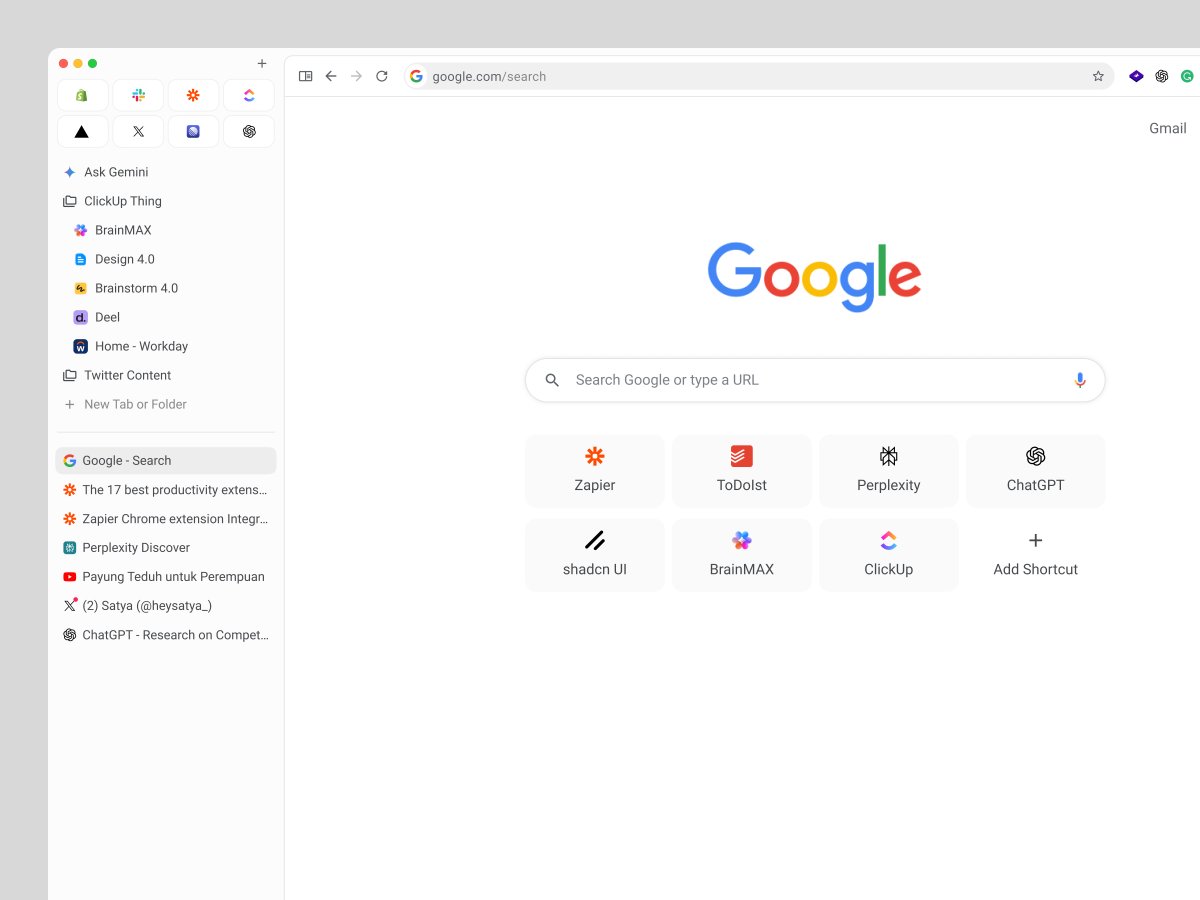
Task: Click the magnifier icon in search box
Action: point(552,380)
